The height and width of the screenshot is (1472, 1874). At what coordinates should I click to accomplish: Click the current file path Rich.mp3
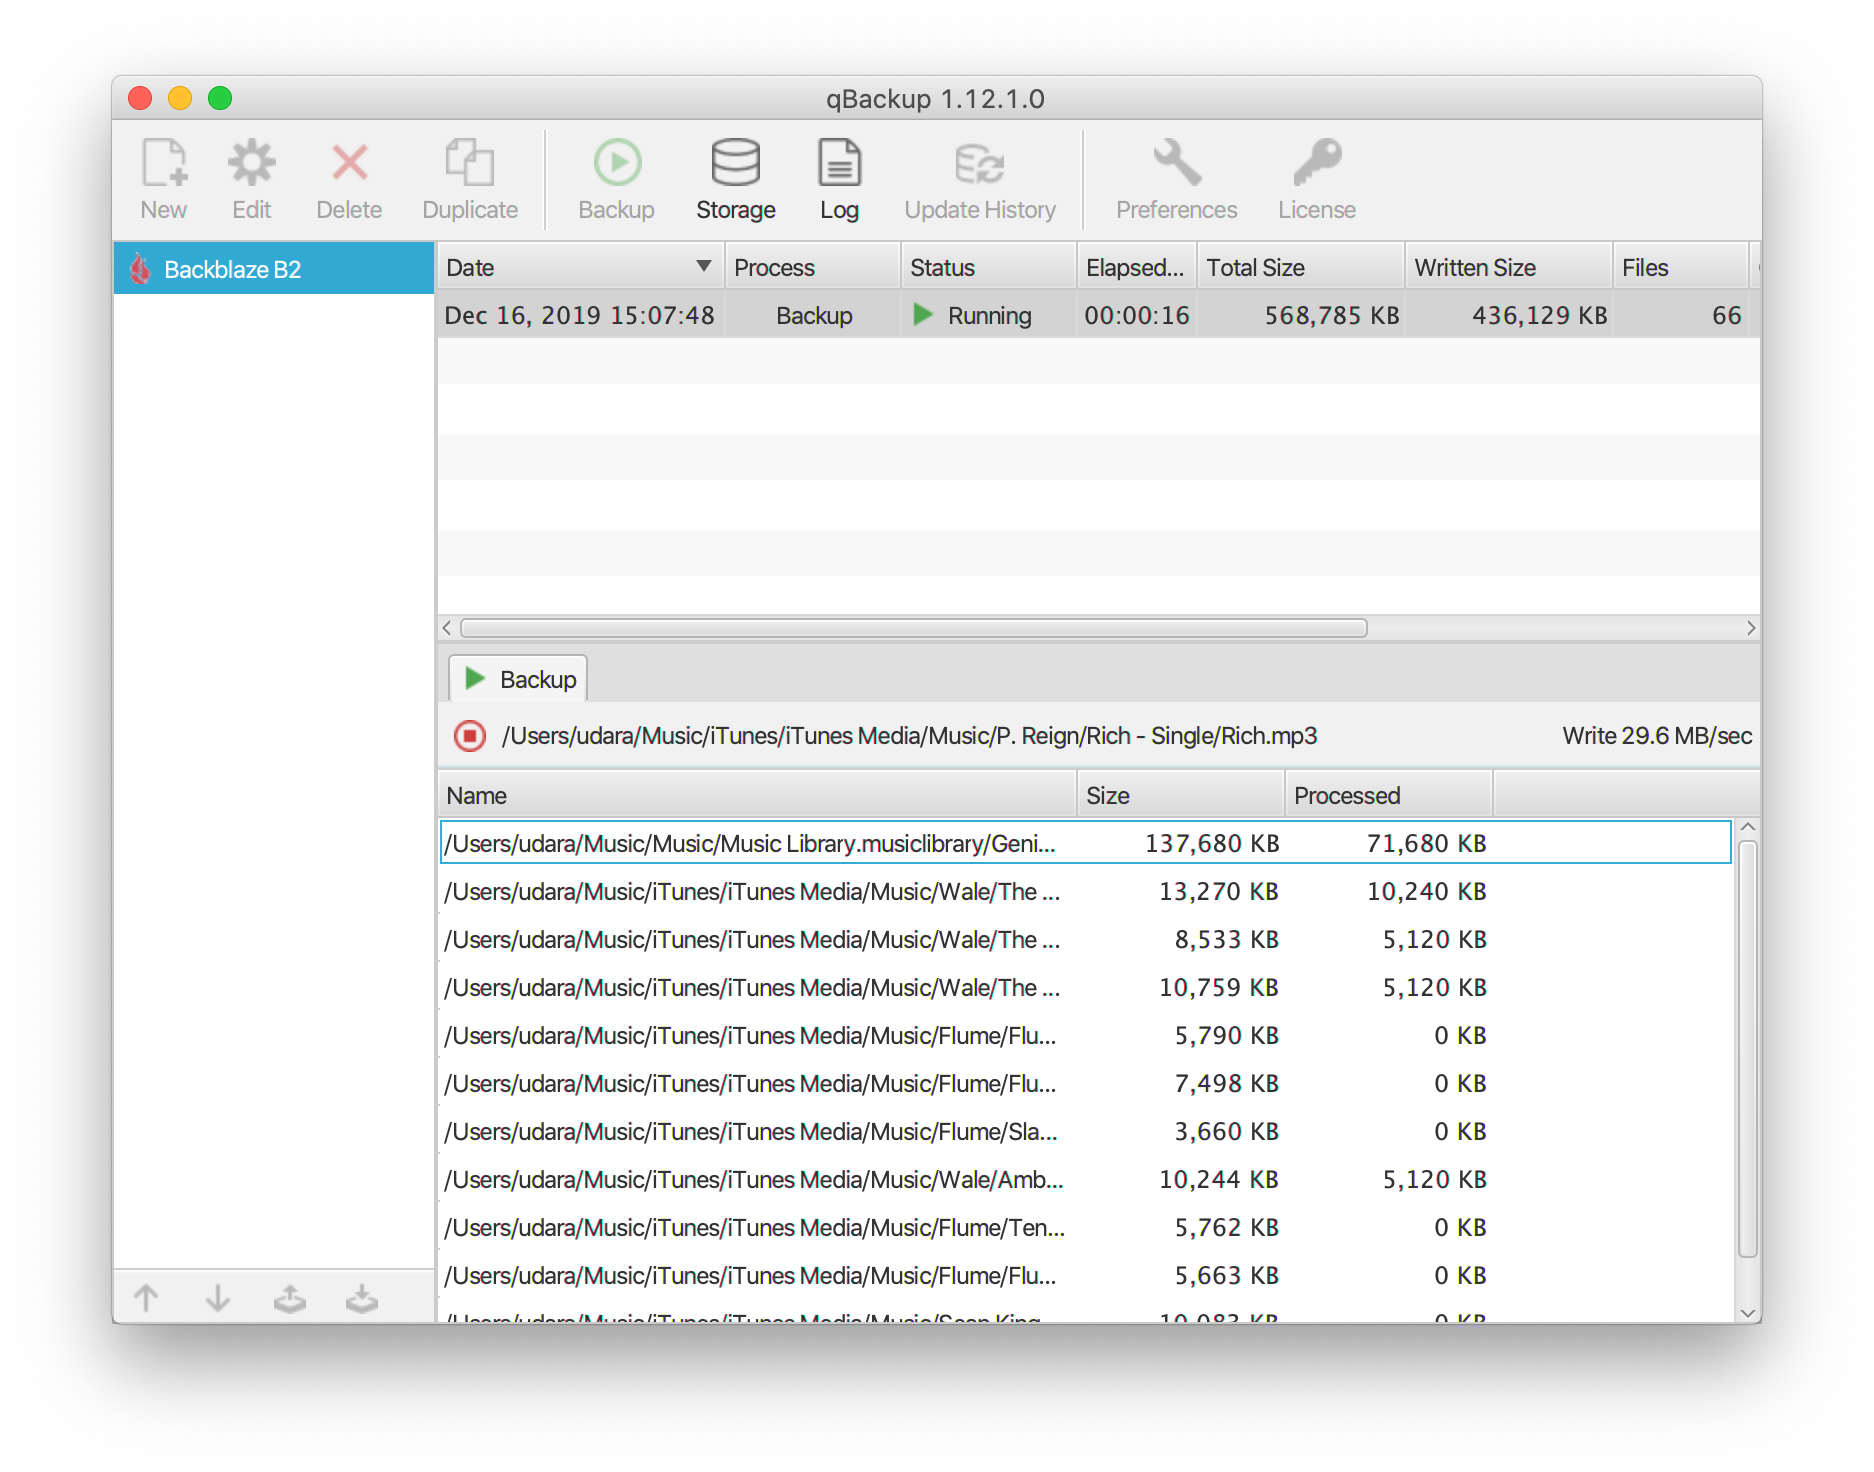pyautogui.click(x=909, y=736)
